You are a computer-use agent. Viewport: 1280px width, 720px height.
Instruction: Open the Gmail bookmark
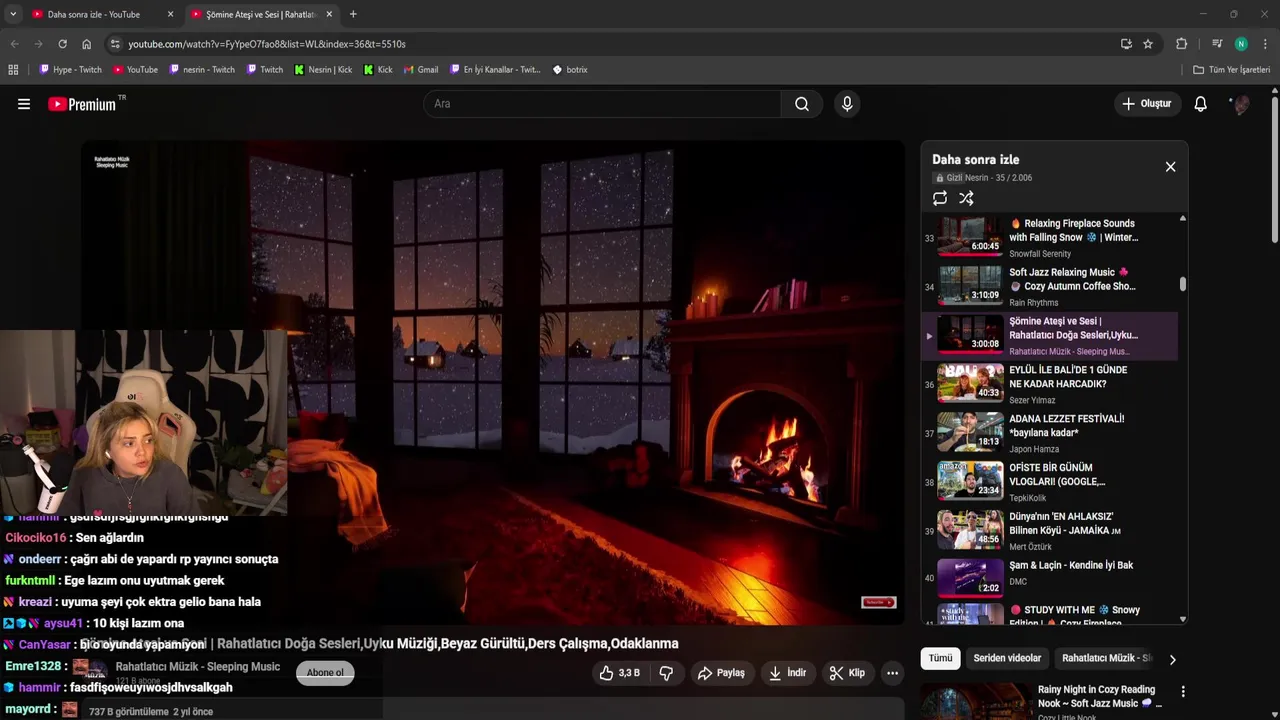(421, 70)
